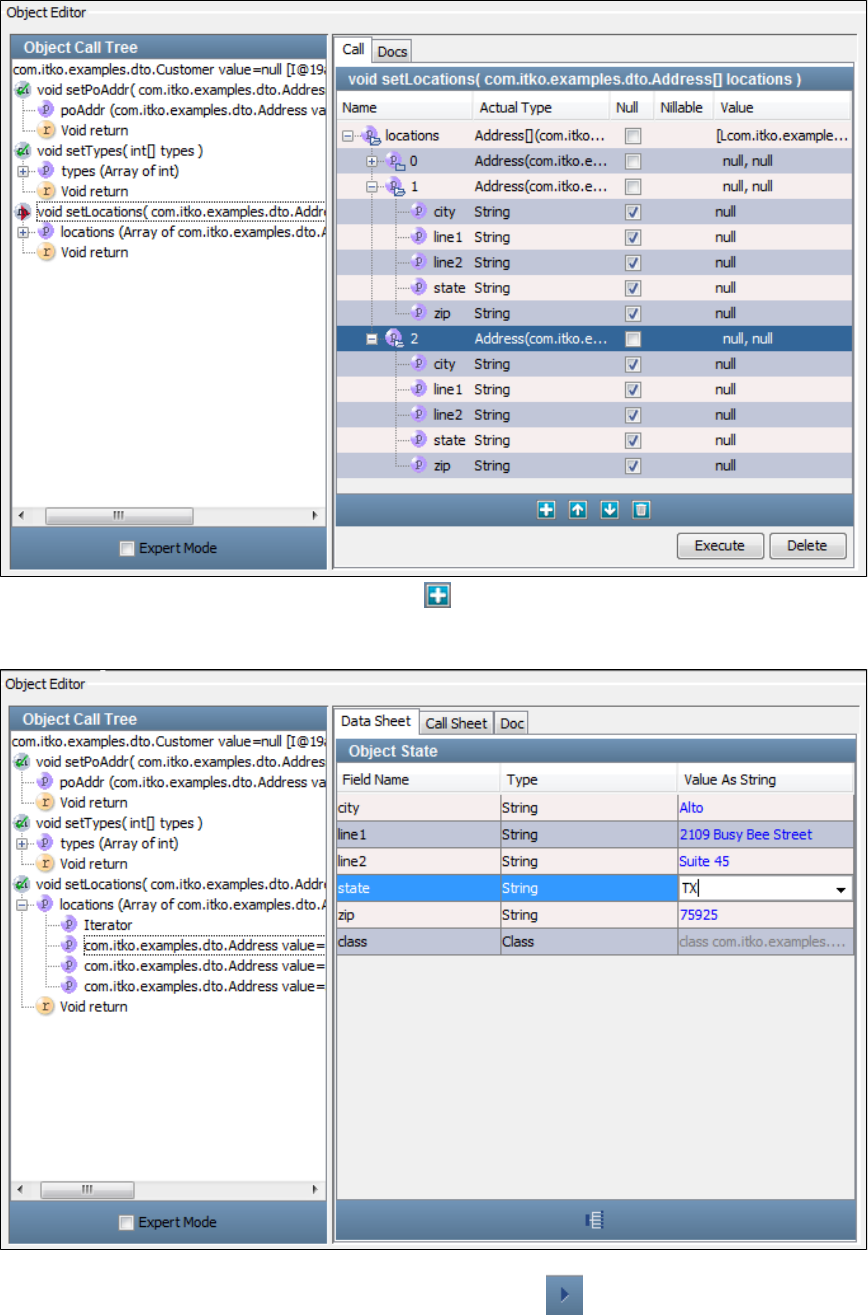Toggle the Null checkbox for element 0 row

[632, 160]
